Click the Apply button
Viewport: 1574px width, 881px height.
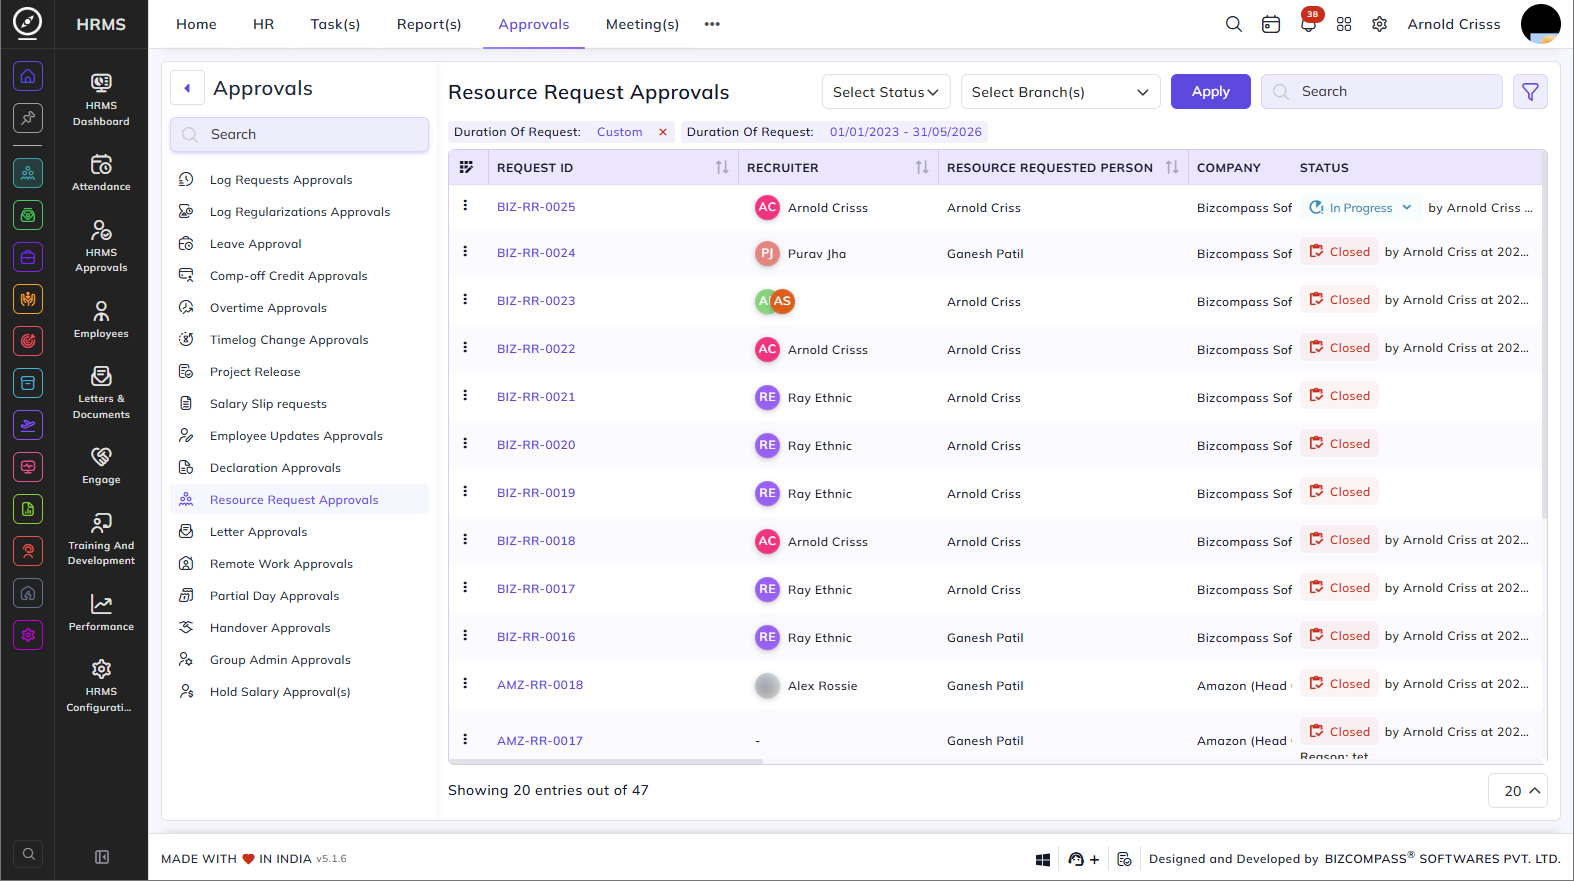coord(1210,92)
